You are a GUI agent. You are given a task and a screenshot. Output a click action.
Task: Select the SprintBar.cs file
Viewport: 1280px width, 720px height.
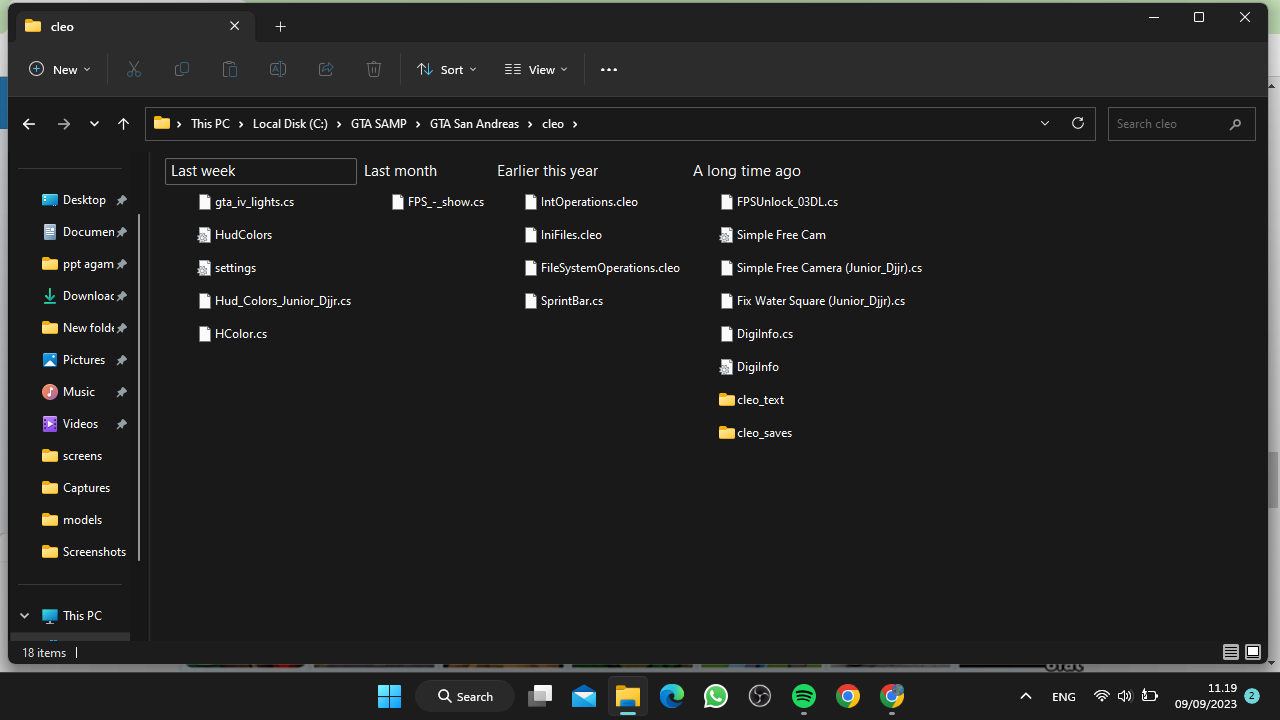point(564,301)
